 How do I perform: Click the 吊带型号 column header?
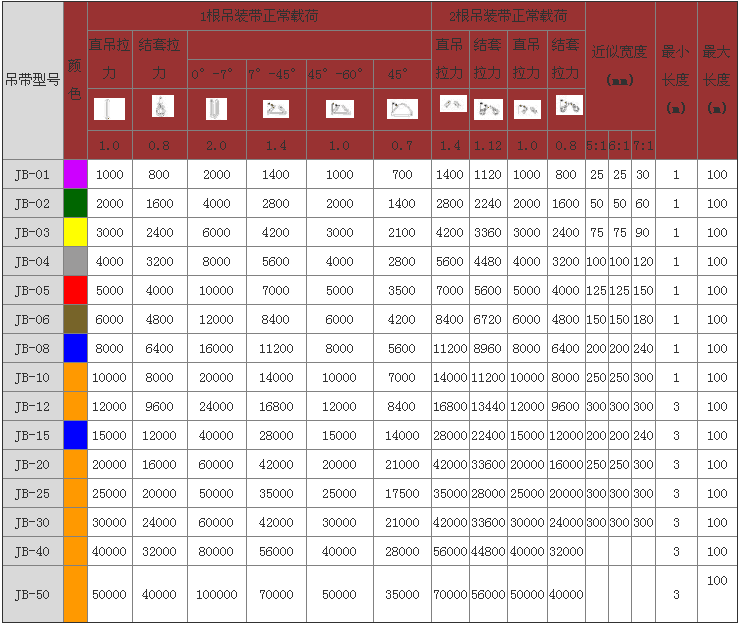[x=32, y=80]
